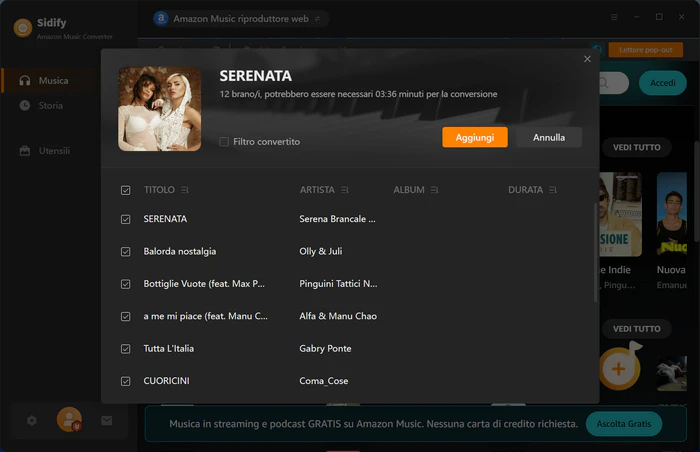Select the Balorda nostalgia track title
The height and width of the screenshot is (452, 700).
pos(179,251)
